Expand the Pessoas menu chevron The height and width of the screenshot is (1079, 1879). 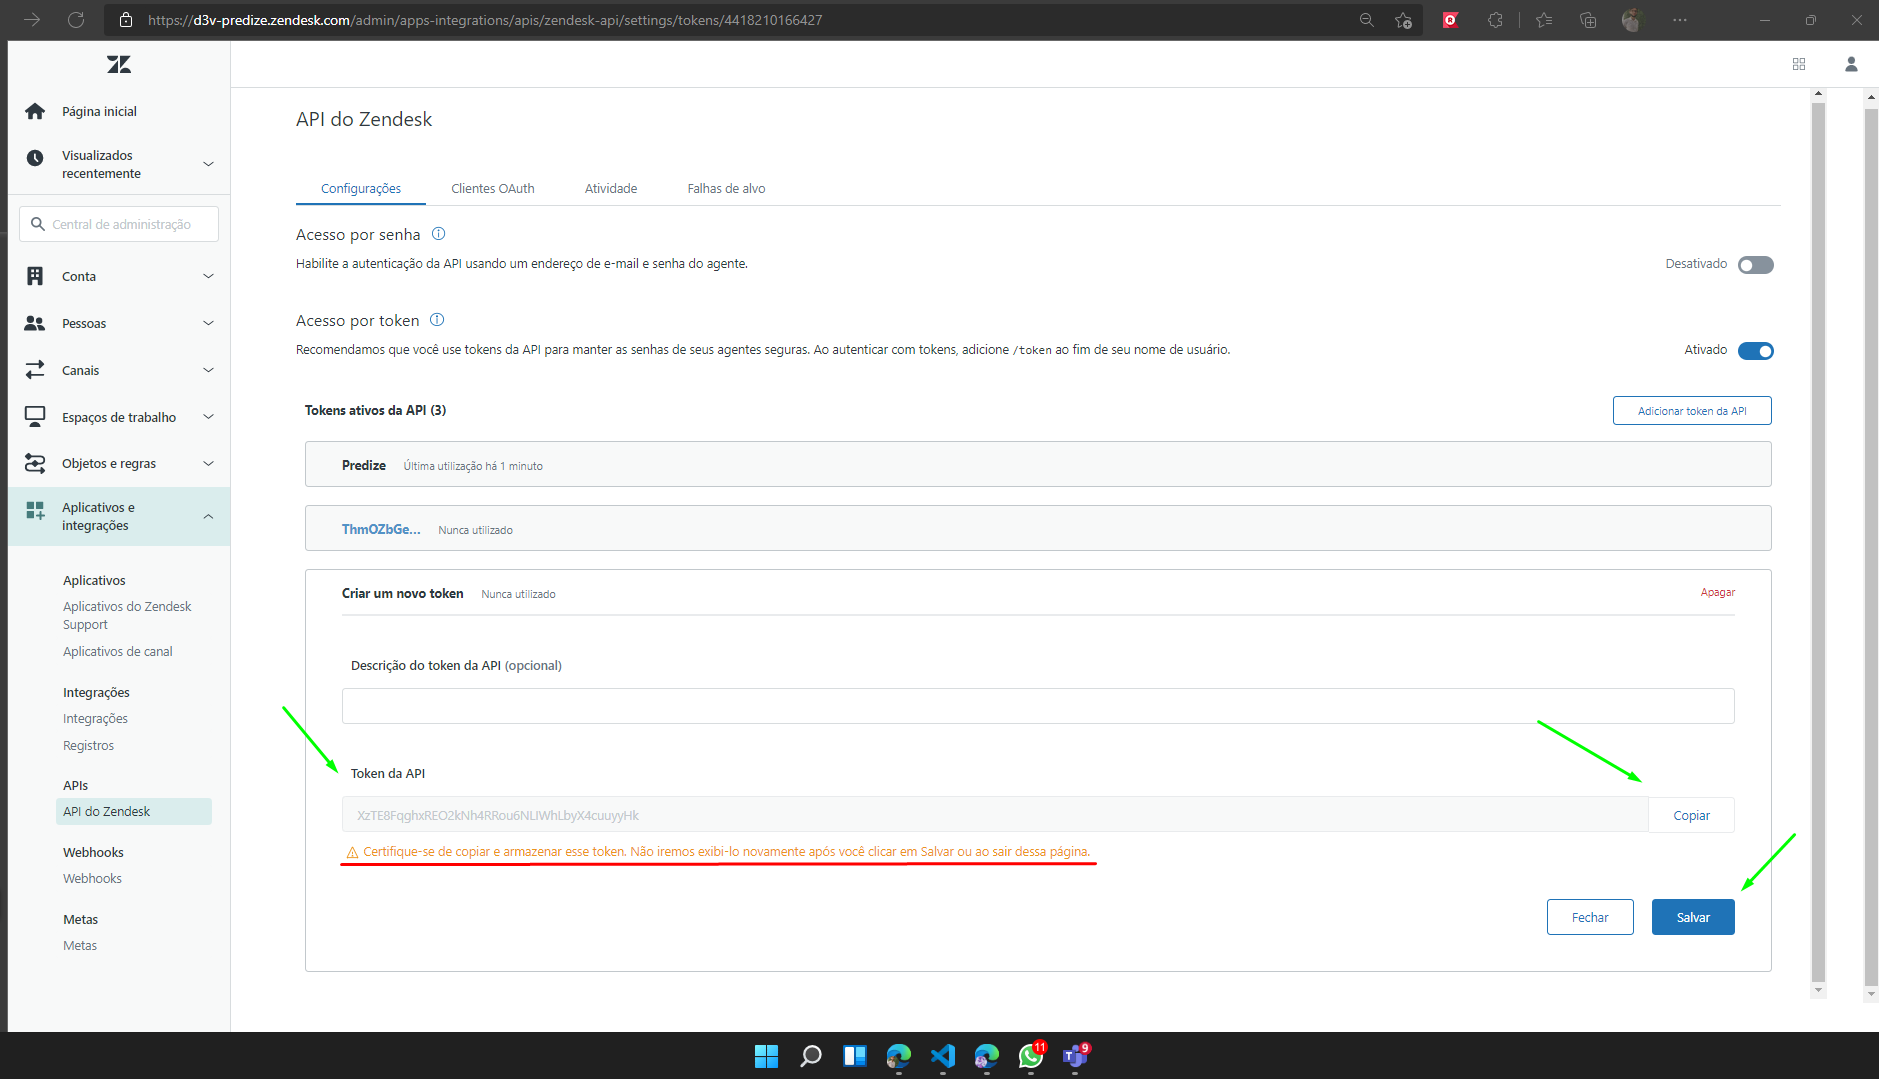(x=208, y=323)
